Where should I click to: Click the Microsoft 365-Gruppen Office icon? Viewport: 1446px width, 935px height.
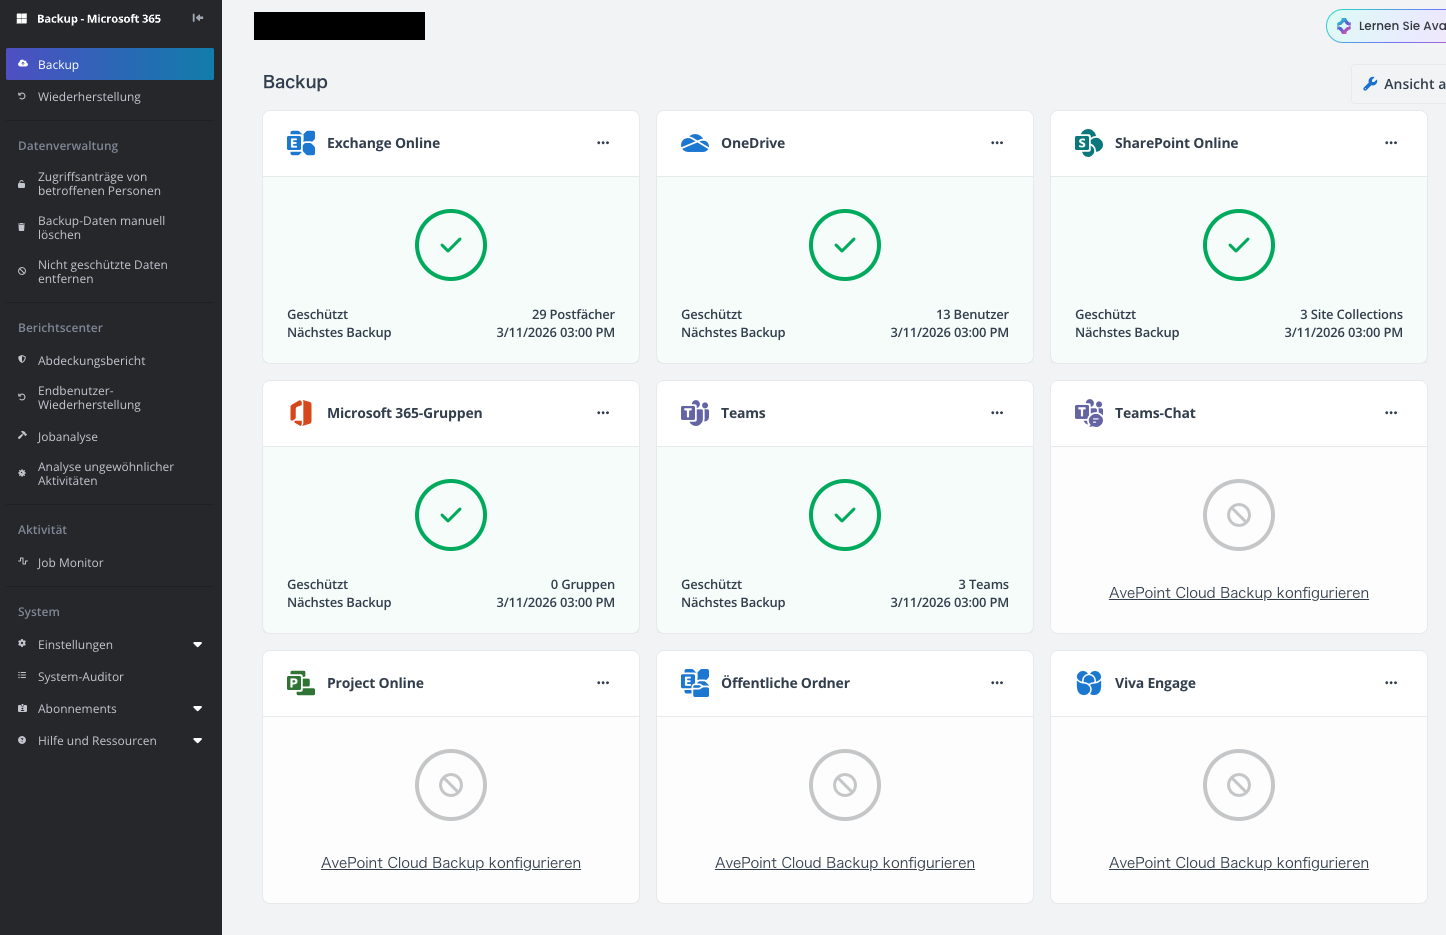[x=301, y=413]
